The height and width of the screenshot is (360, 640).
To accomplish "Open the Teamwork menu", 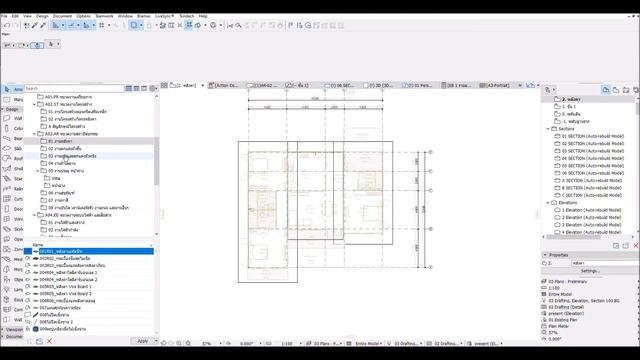I will tap(104, 16).
